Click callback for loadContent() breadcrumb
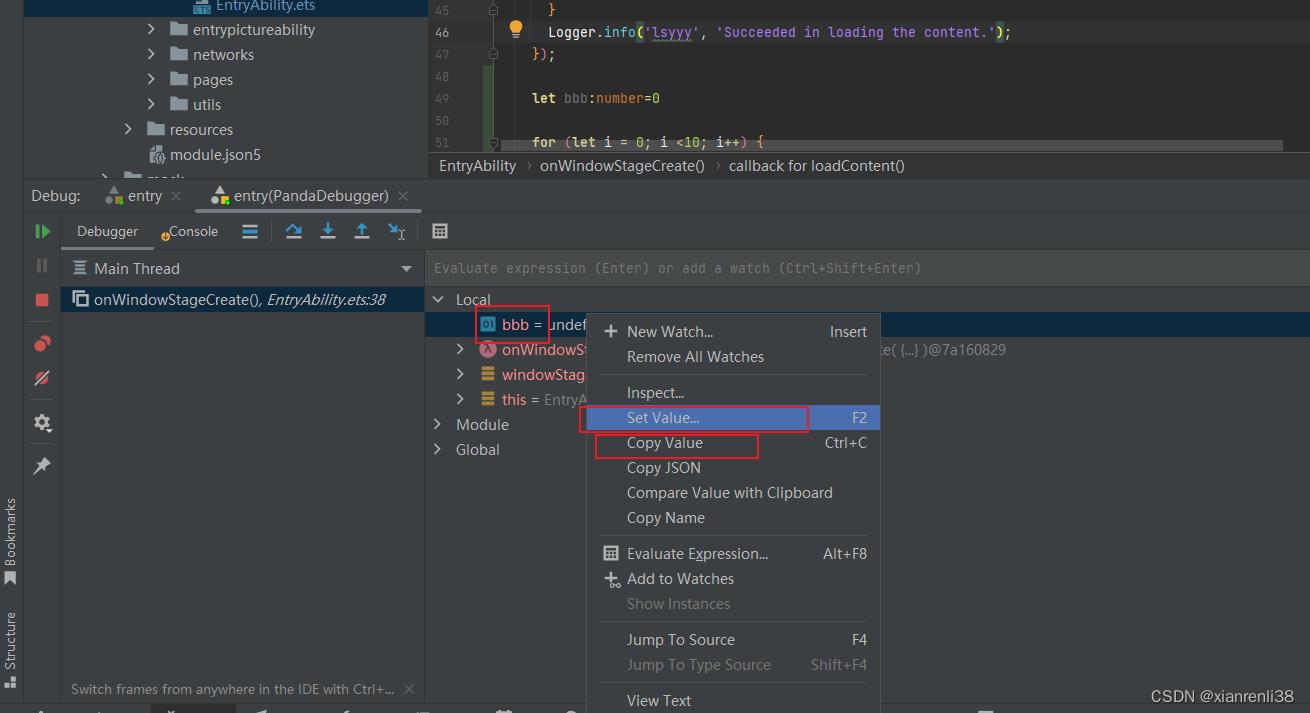This screenshot has height=713, width=1310. (817, 166)
